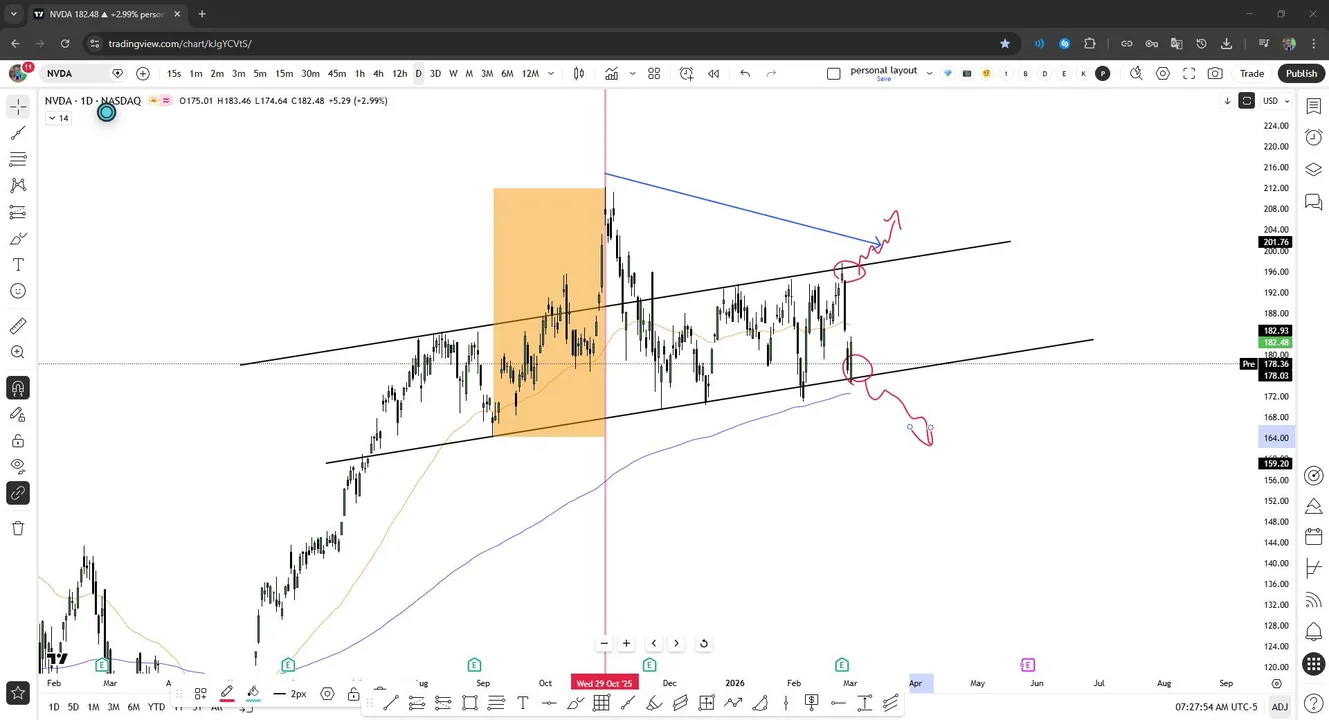Switch to the 15m timeframe
Screen dimensions: 1329x720
coord(284,73)
